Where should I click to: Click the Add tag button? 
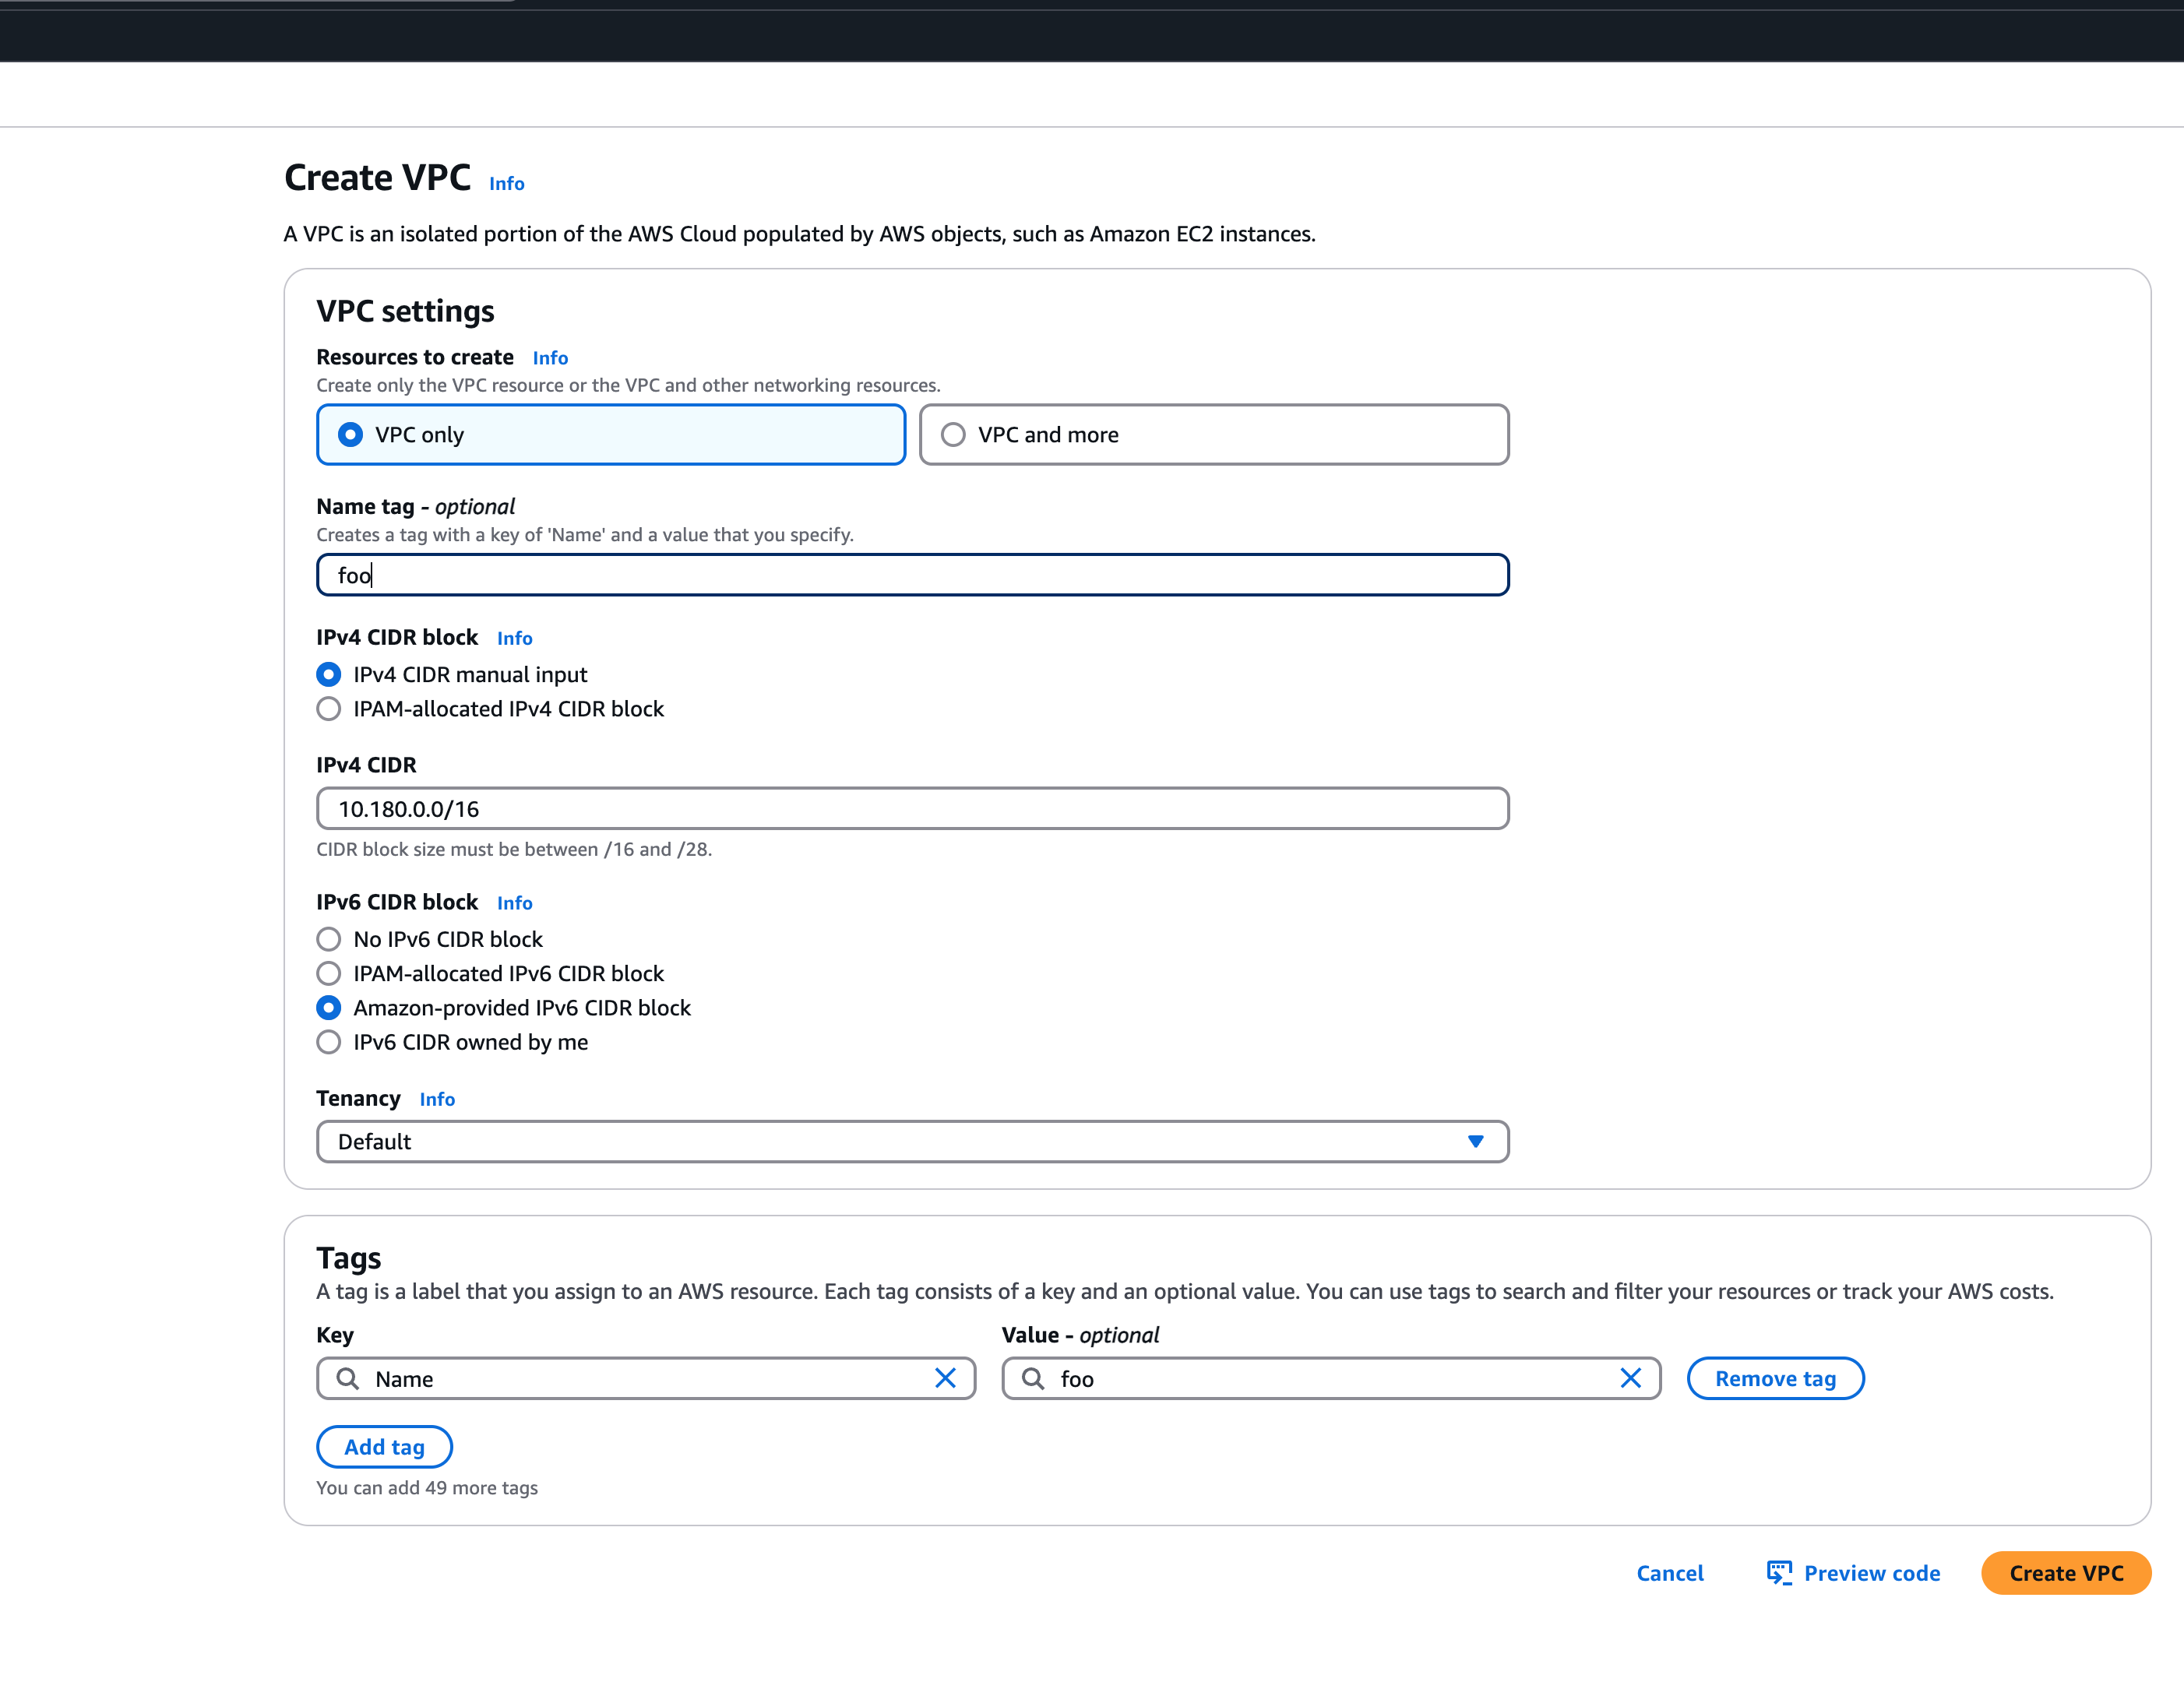[x=384, y=1446]
